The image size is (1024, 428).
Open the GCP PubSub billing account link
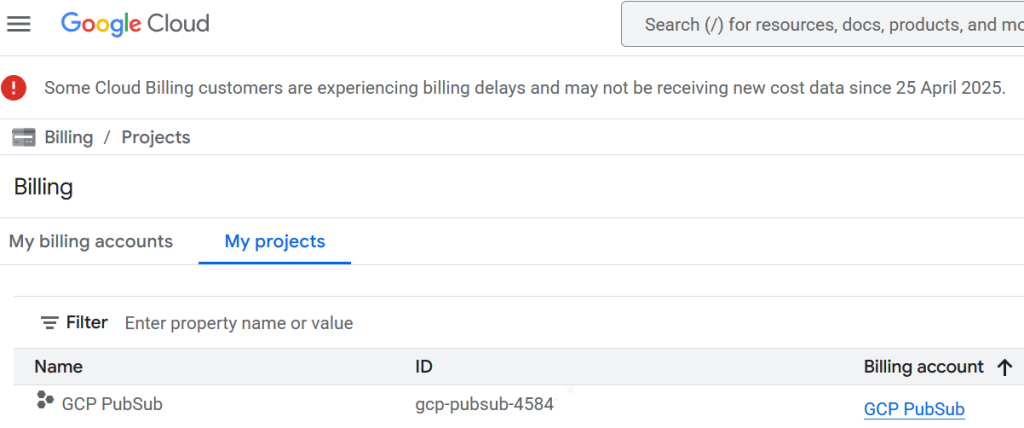pyautogui.click(x=914, y=409)
